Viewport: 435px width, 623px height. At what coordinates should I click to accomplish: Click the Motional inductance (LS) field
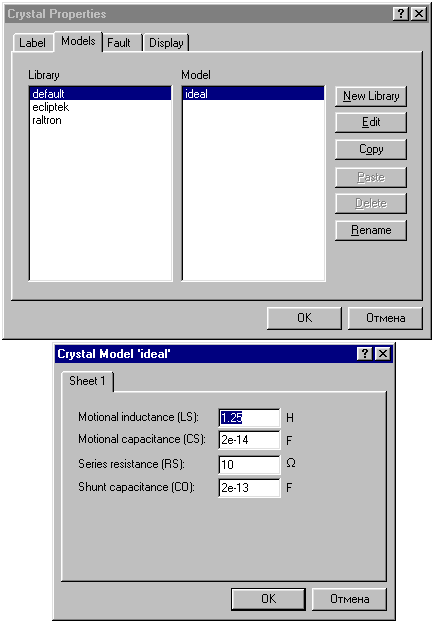click(x=249, y=418)
